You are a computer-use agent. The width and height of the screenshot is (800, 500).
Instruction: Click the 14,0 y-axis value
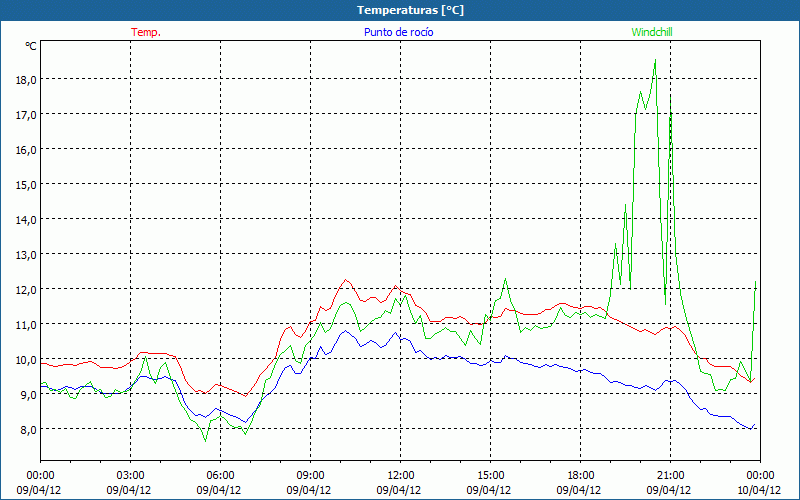point(26,219)
